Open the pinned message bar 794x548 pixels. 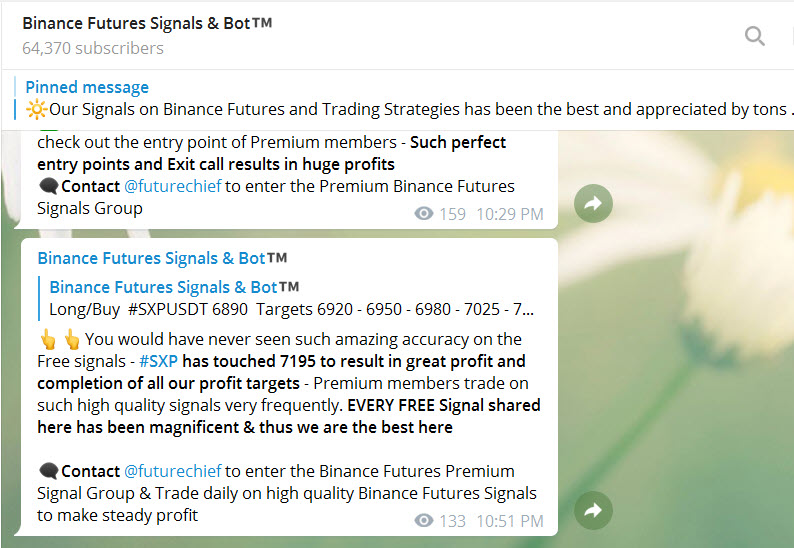400,98
